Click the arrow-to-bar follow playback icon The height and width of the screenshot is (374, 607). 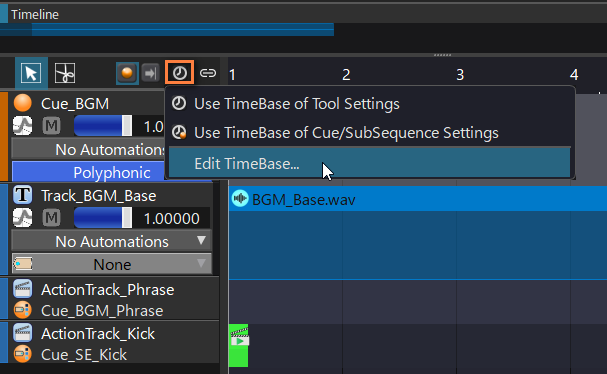coord(150,73)
